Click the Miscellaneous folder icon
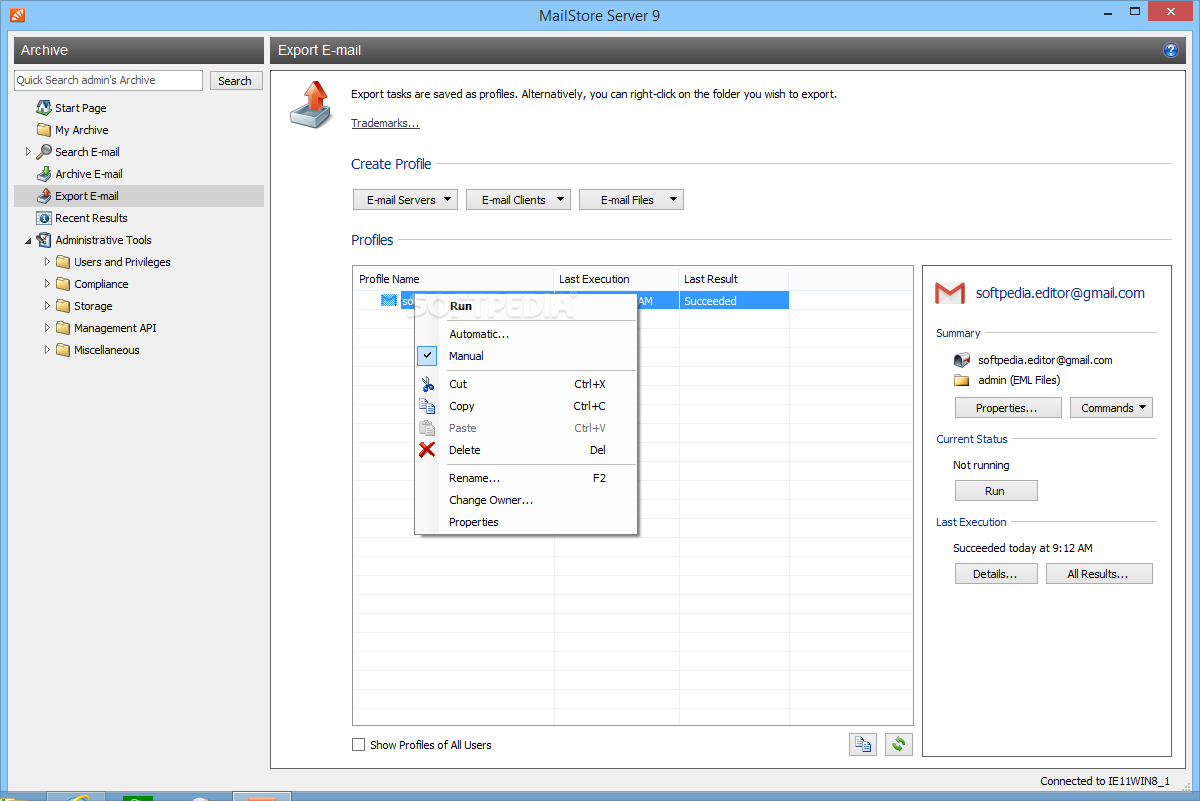Image resolution: width=1200 pixels, height=801 pixels. (63, 350)
